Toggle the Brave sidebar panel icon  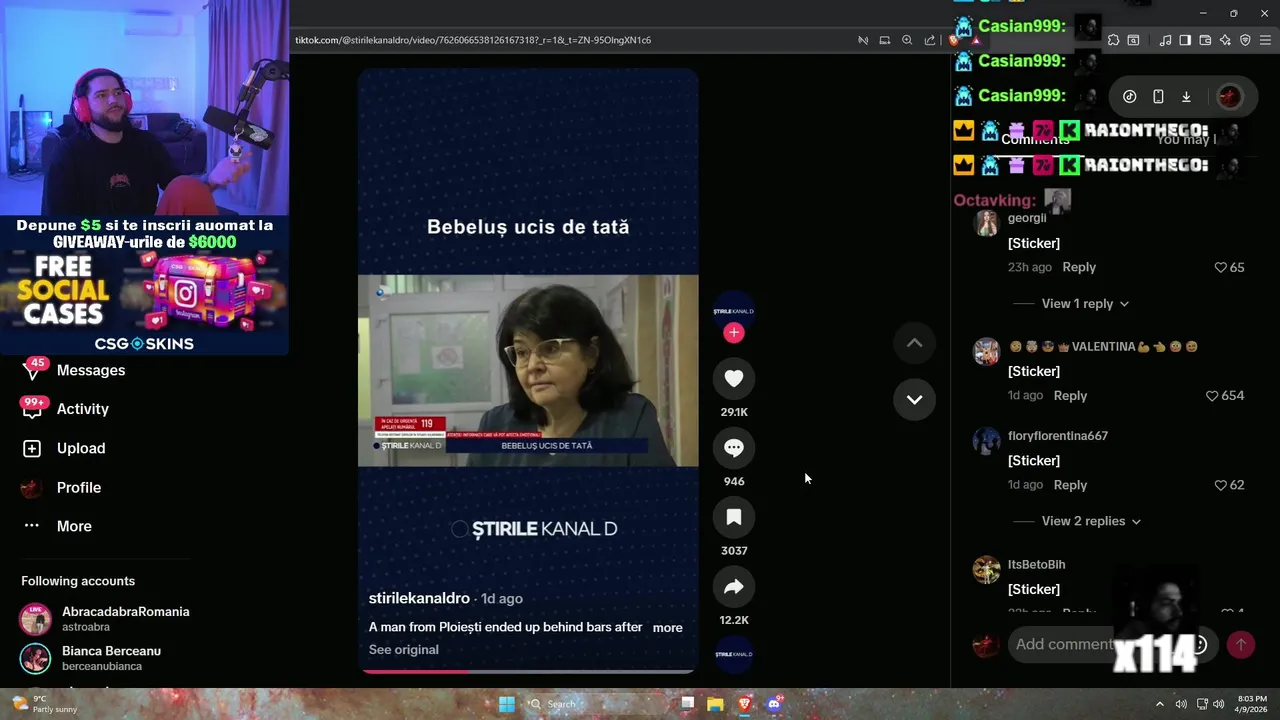coord(1185,40)
